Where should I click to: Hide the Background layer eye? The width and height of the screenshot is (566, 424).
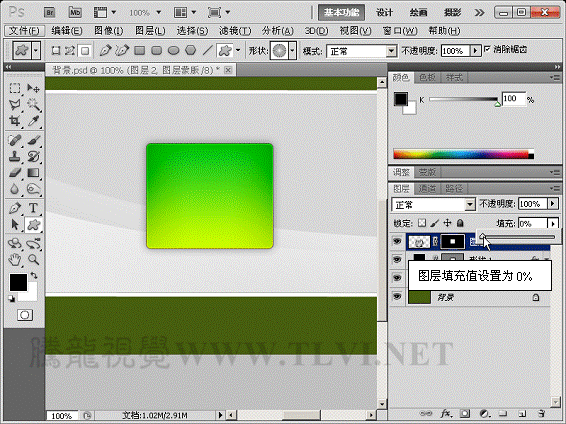pyautogui.click(x=397, y=297)
